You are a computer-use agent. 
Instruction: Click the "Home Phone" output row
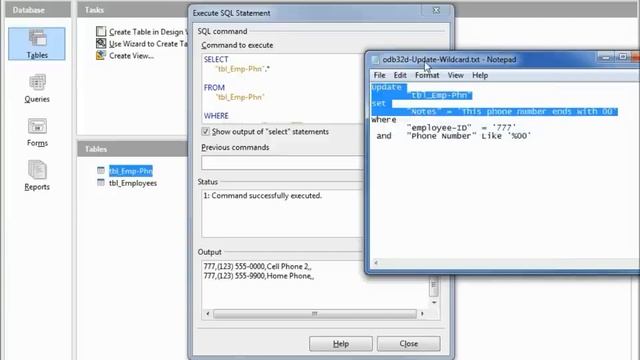[259, 276]
